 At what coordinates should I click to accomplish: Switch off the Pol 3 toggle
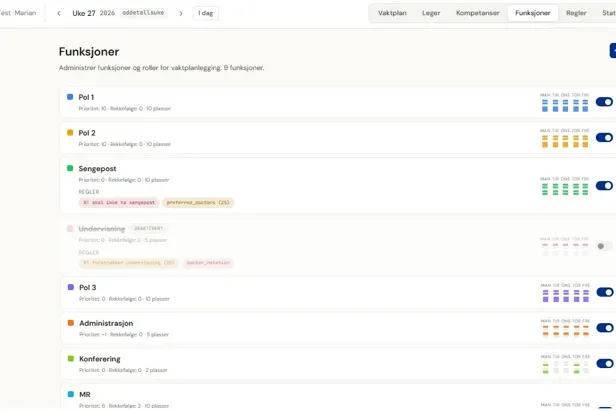pyautogui.click(x=605, y=292)
